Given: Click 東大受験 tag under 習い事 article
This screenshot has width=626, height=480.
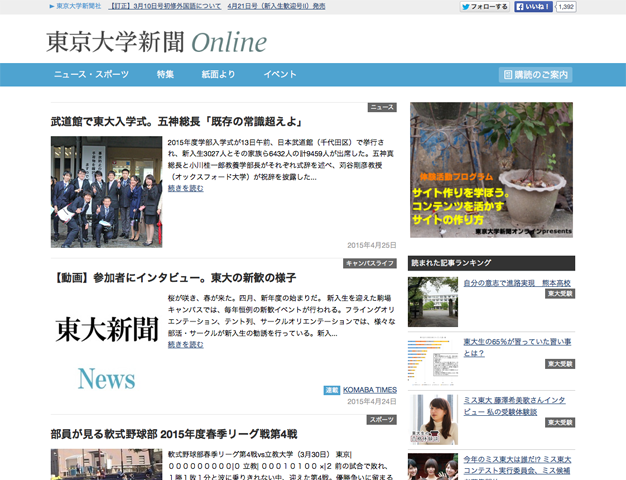Looking at the screenshot, I should [560, 364].
